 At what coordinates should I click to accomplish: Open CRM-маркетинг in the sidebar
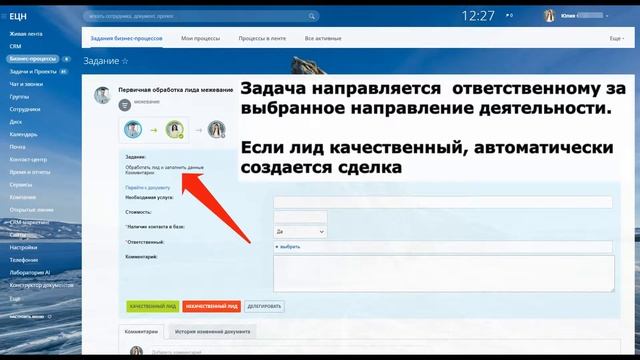pos(29,222)
